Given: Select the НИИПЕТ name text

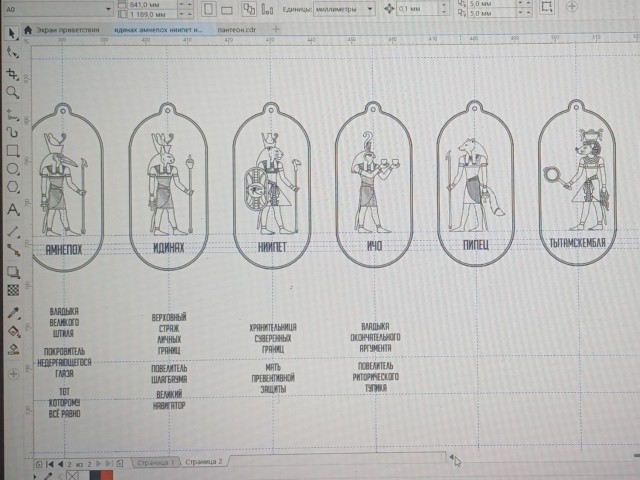Looking at the screenshot, I should click(272, 247).
